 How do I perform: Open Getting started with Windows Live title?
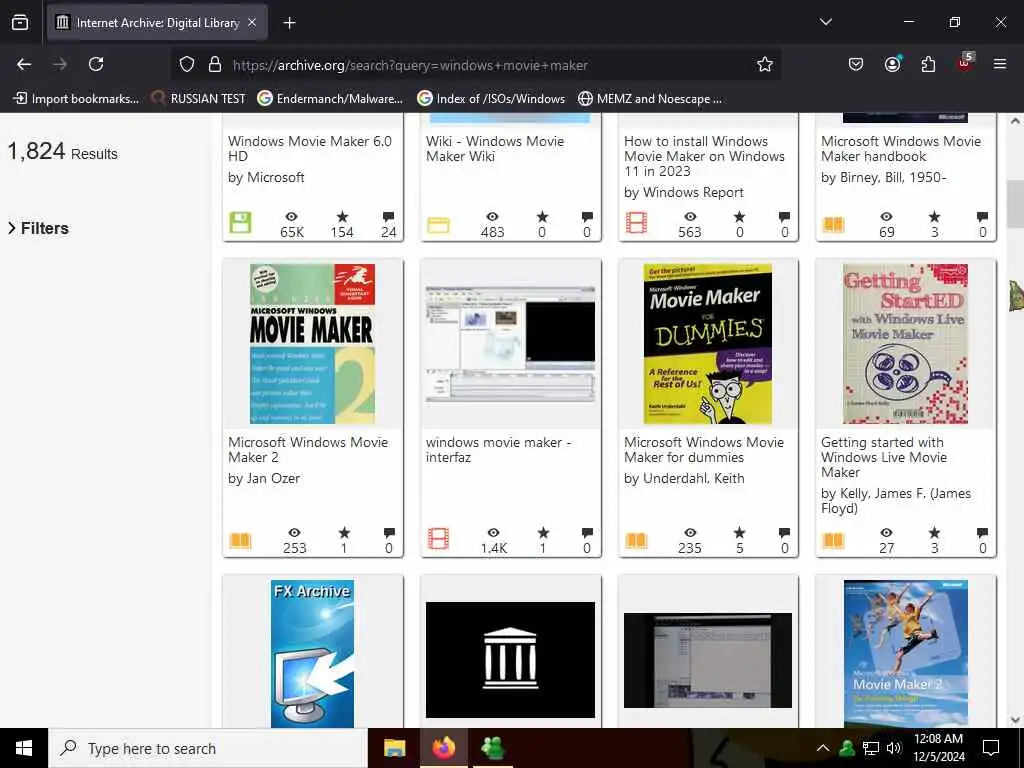884,457
